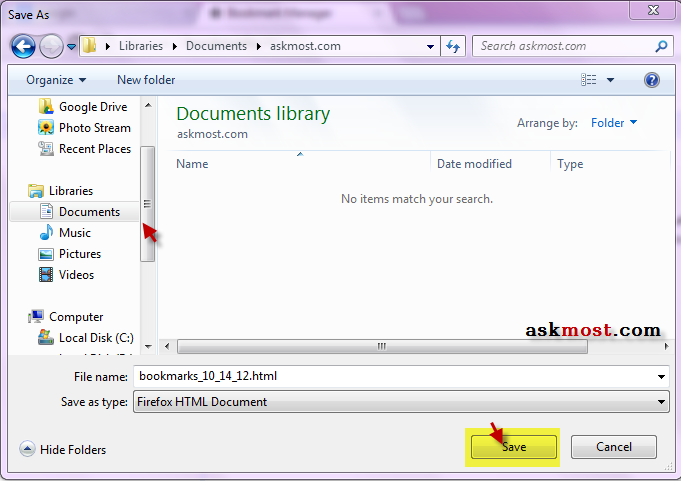This screenshot has width=681, height=481.
Task: Expand the File name history dropdown arrow
Action: tap(661, 377)
